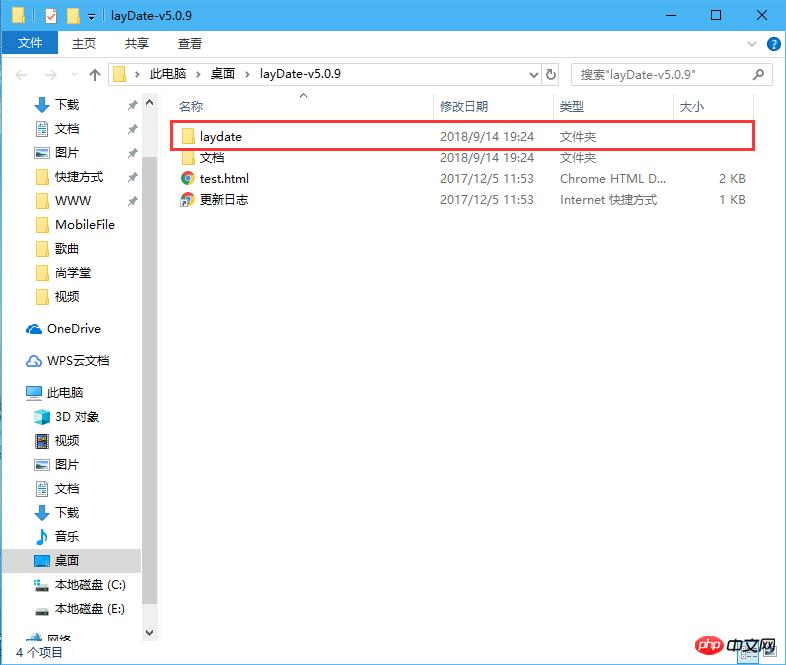Click navigation pane scrollbar down arrow
The height and width of the screenshot is (665, 786).
(x=149, y=632)
